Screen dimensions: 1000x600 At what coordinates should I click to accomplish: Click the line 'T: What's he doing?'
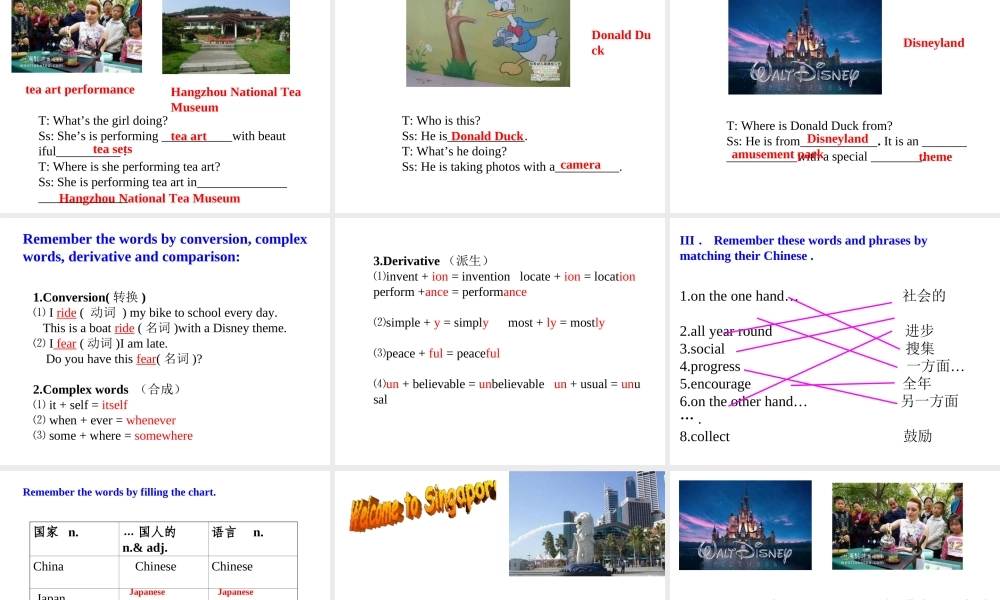tap(454, 151)
